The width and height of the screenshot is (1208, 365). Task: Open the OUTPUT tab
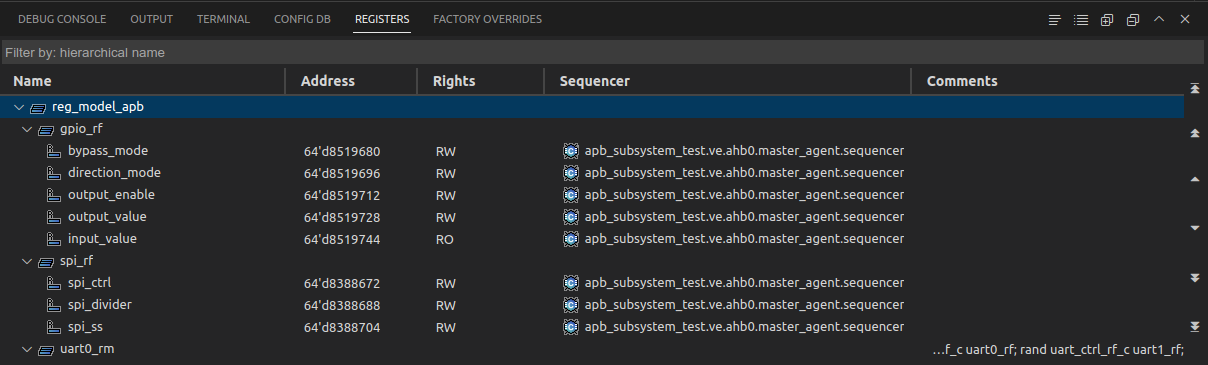(x=152, y=19)
